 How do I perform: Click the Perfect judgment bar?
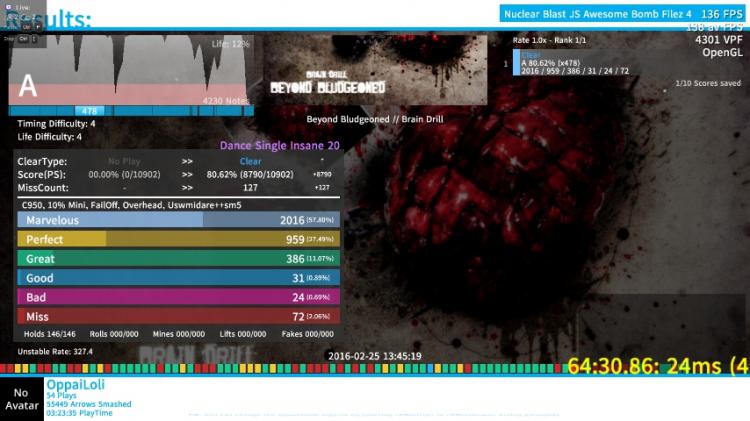tap(178, 239)
